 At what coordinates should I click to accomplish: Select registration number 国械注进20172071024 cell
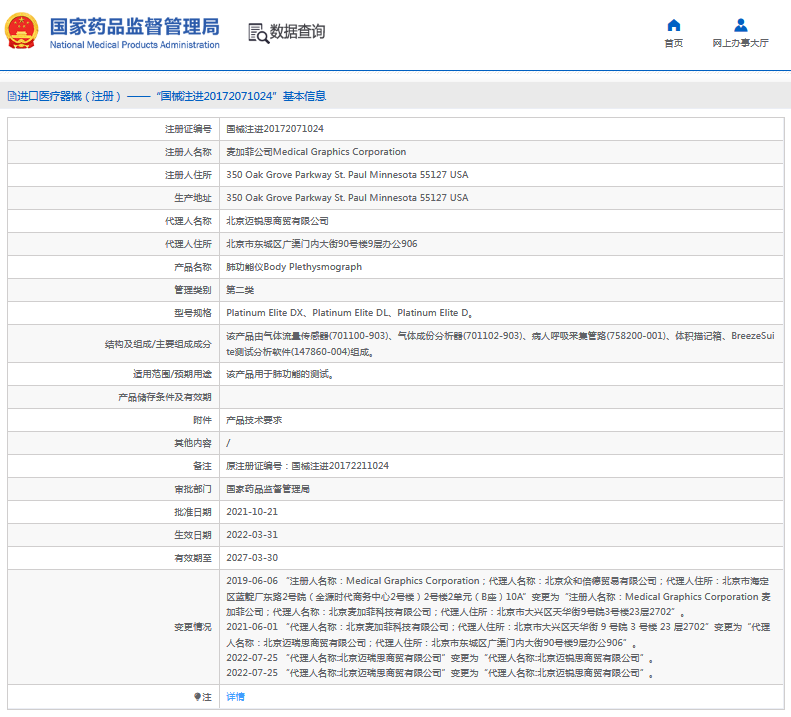pyautogui.click(x=275, y=129)
